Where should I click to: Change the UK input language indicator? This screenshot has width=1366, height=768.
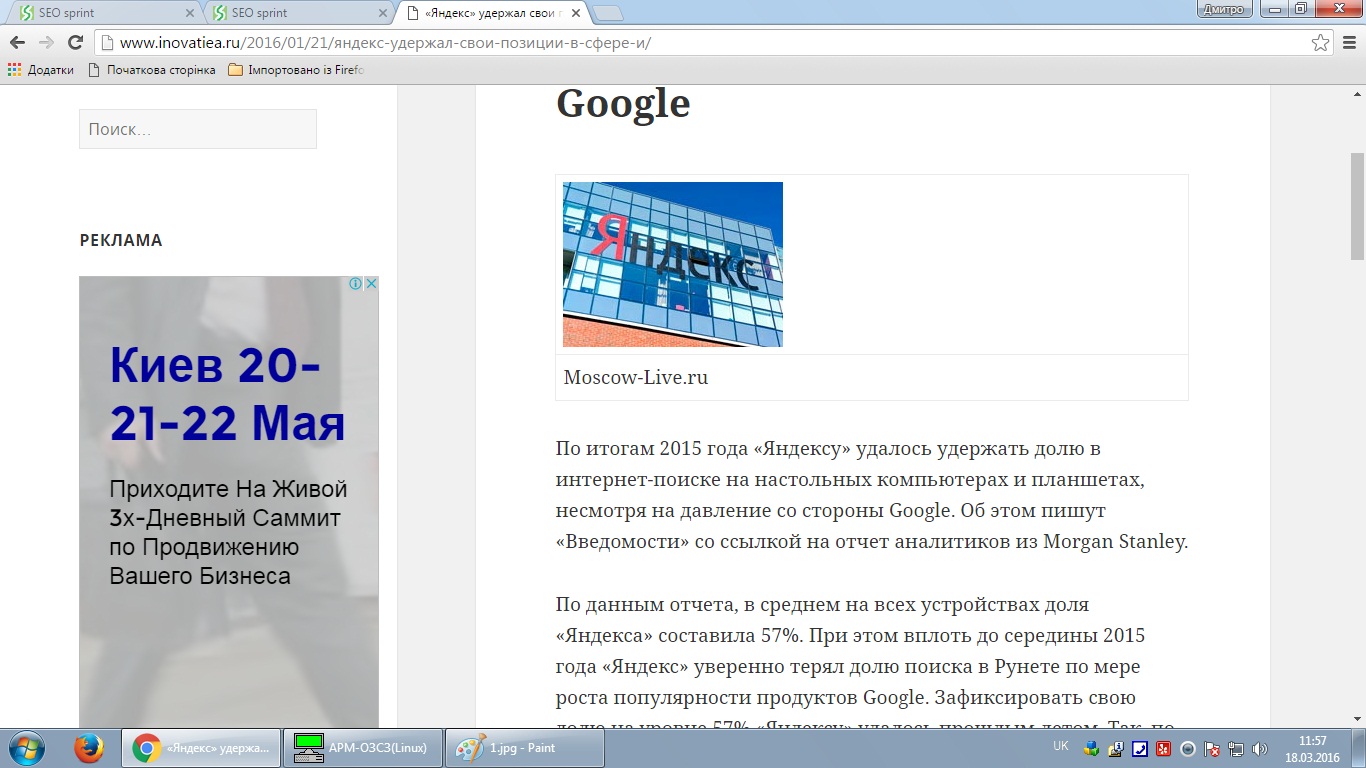(1061, 746)
